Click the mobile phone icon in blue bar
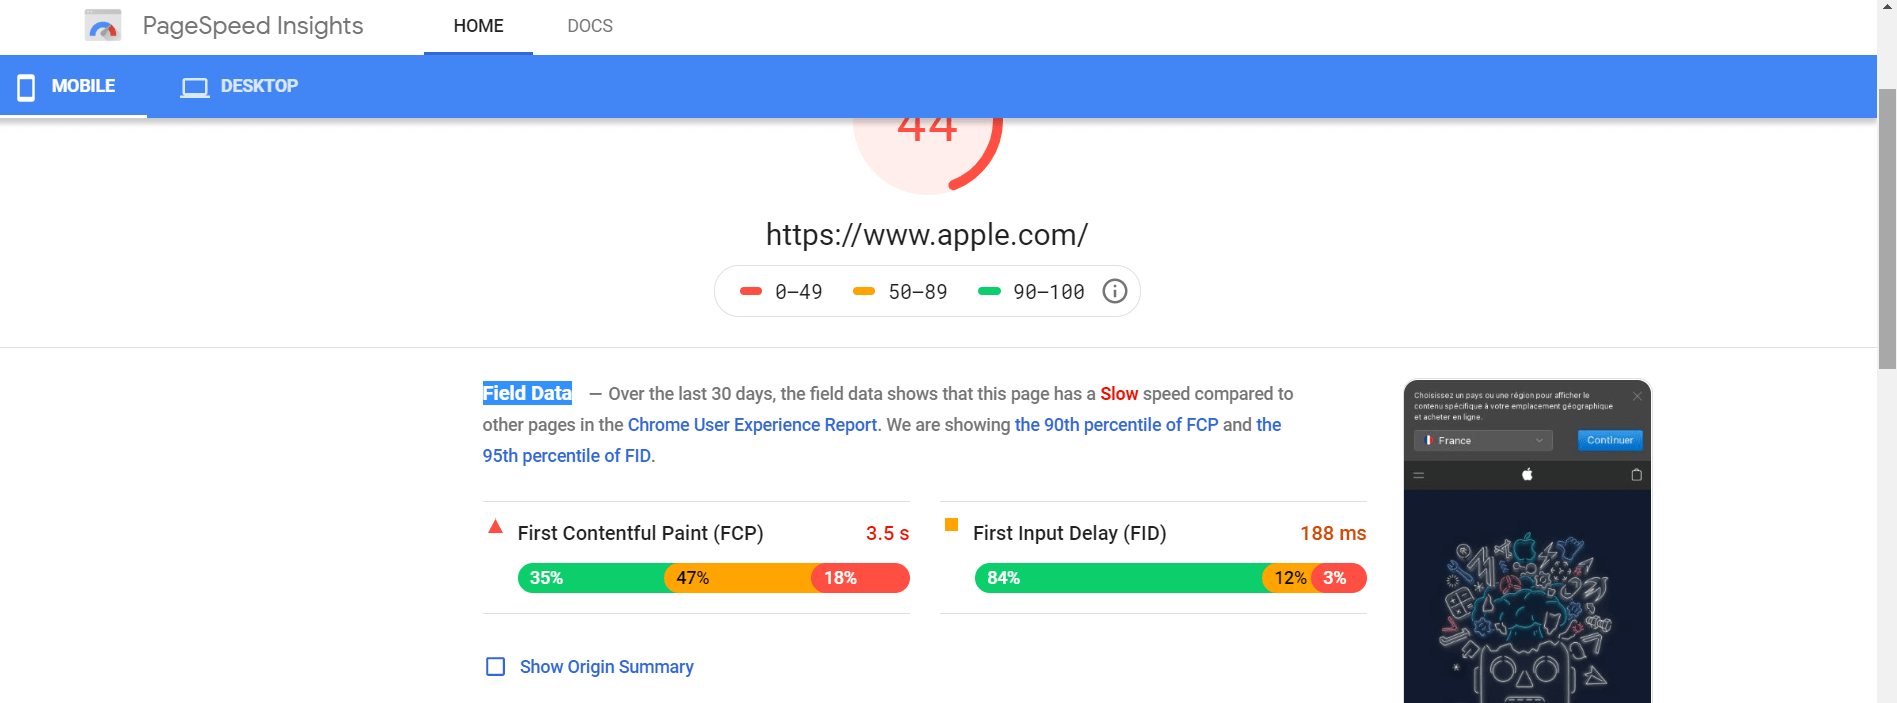 pos(26,87)
